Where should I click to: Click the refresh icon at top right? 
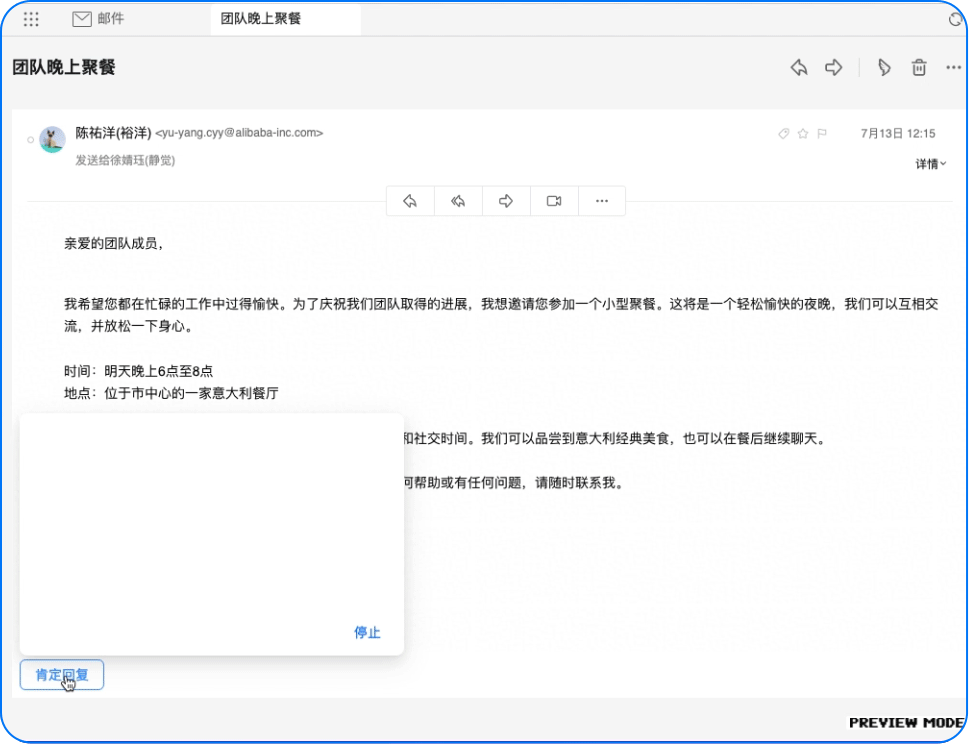[x=955, y=19]
